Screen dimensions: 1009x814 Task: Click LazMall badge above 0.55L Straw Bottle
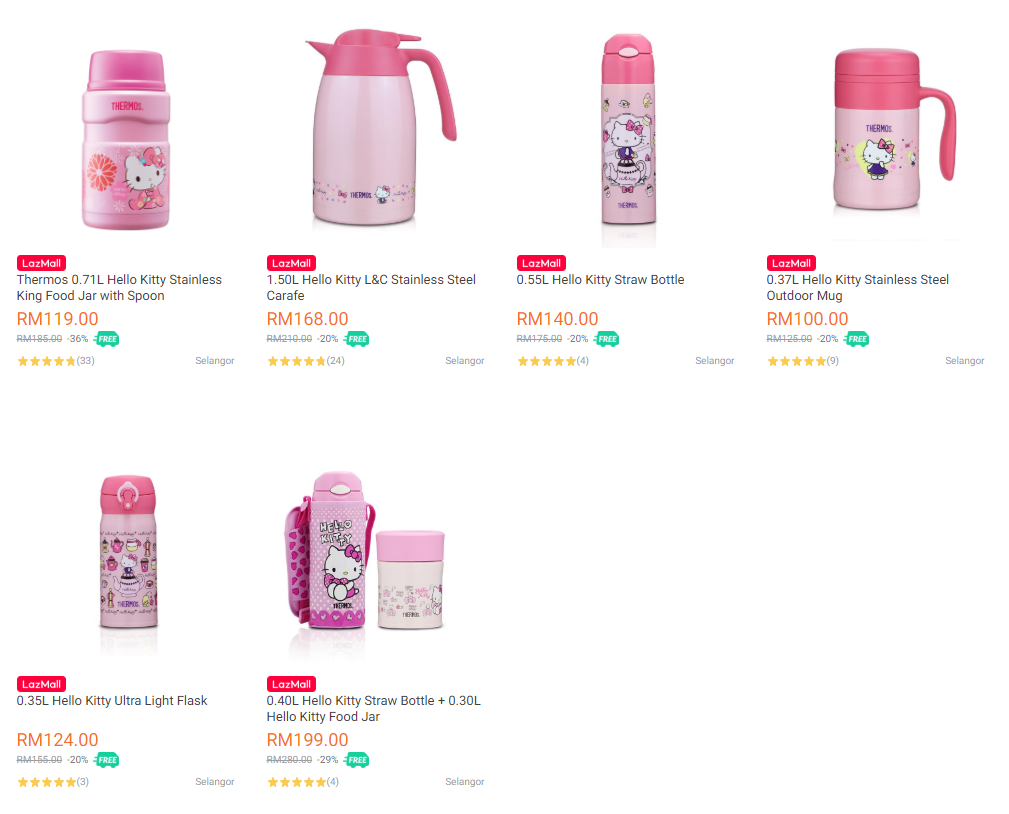[541, 263]
